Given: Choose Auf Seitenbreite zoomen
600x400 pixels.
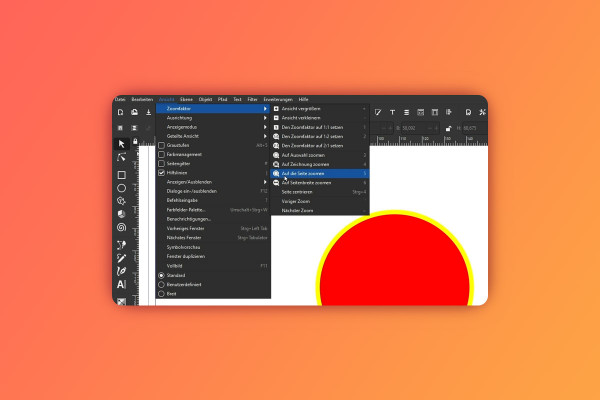Looking at the screenshot, I should pyautogui.click(x=320, y=183).
